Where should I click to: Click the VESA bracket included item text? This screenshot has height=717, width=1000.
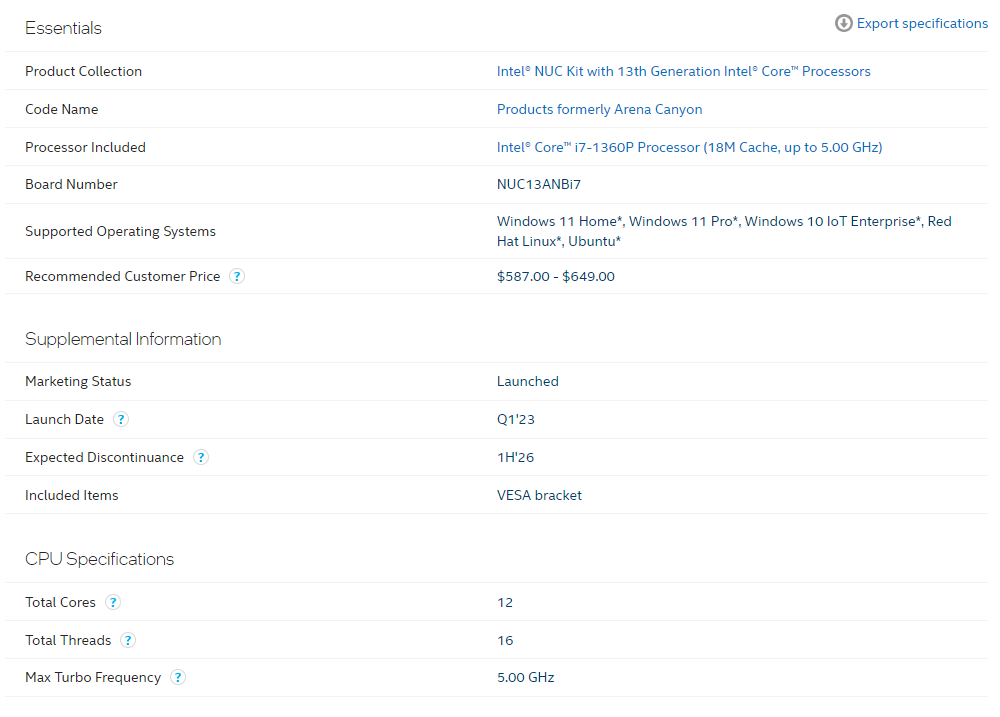[539, 496]
